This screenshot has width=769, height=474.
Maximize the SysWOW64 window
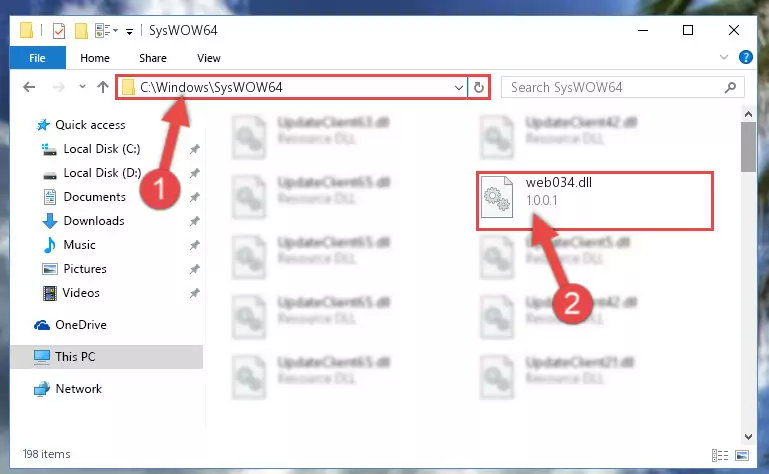pos(688,30)
